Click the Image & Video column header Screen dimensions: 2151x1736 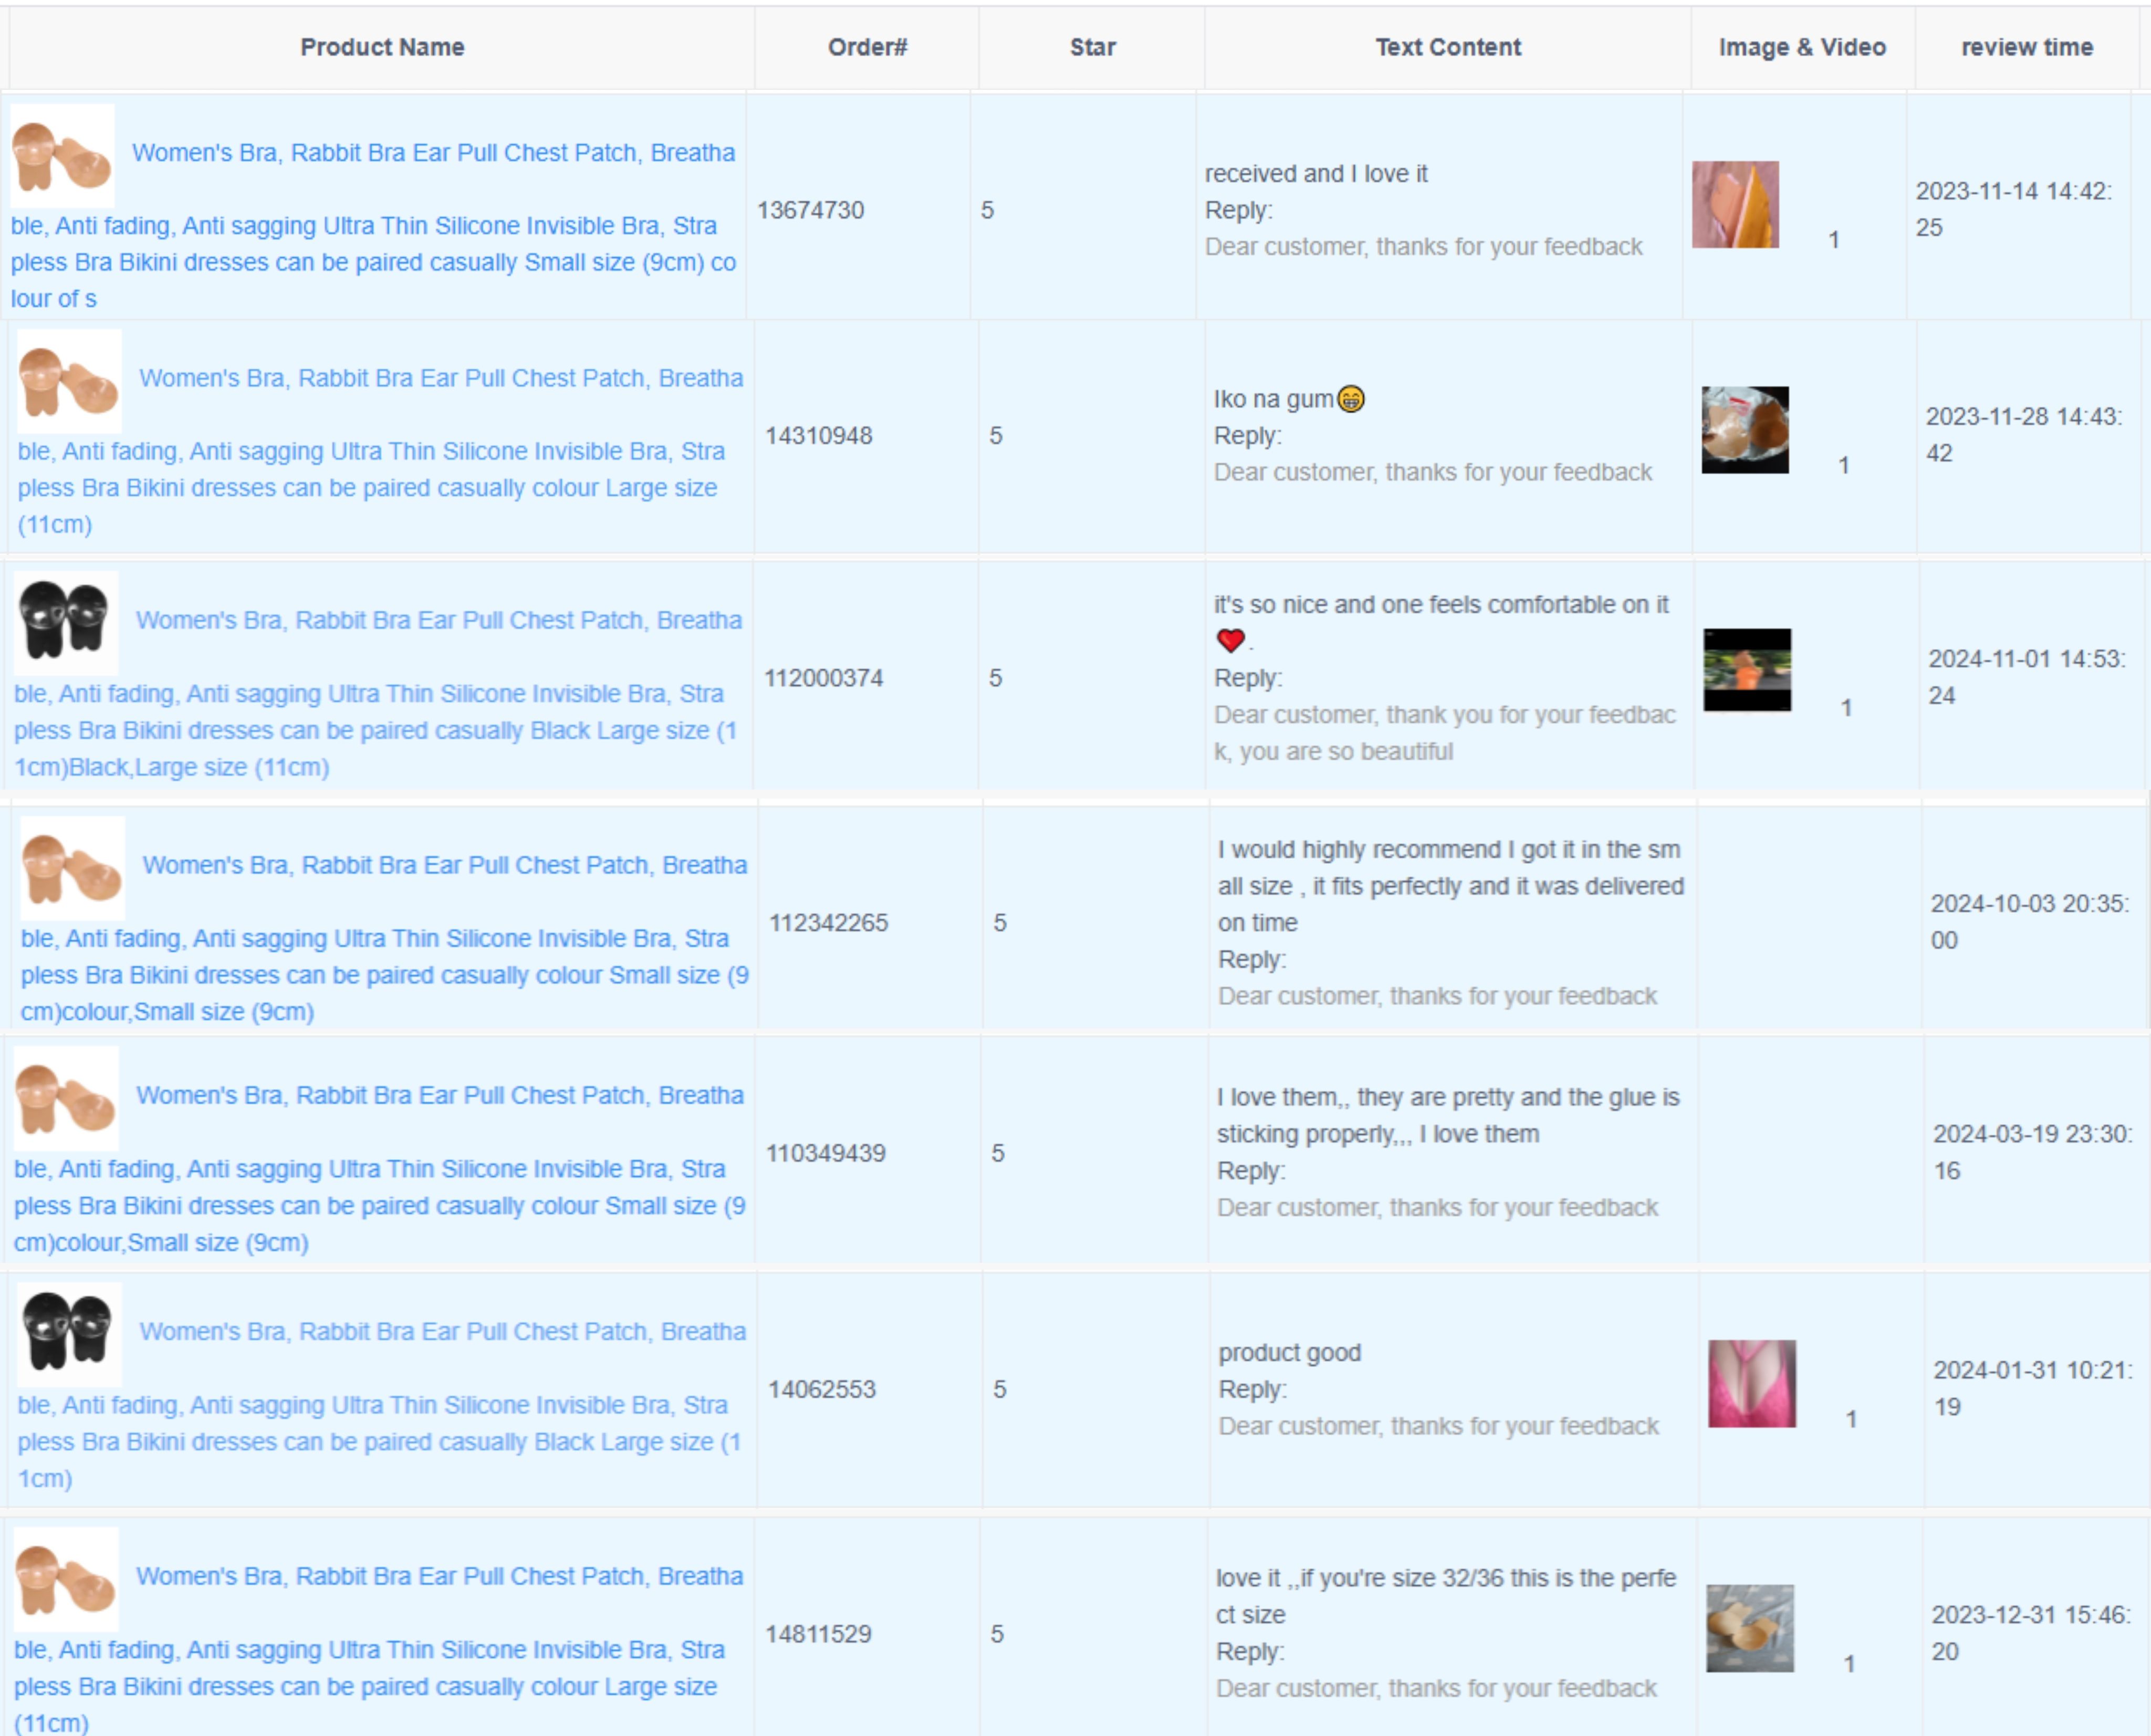[x=1802, y=47]
